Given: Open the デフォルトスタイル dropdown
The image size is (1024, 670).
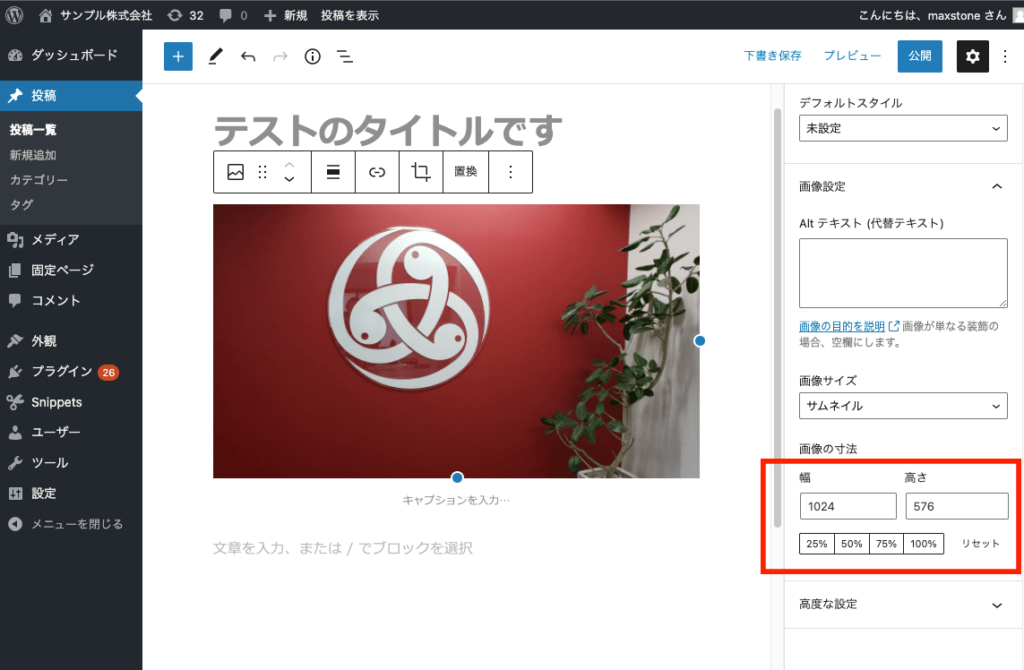Looking at the screenshot, I should [x=902, y=128].
